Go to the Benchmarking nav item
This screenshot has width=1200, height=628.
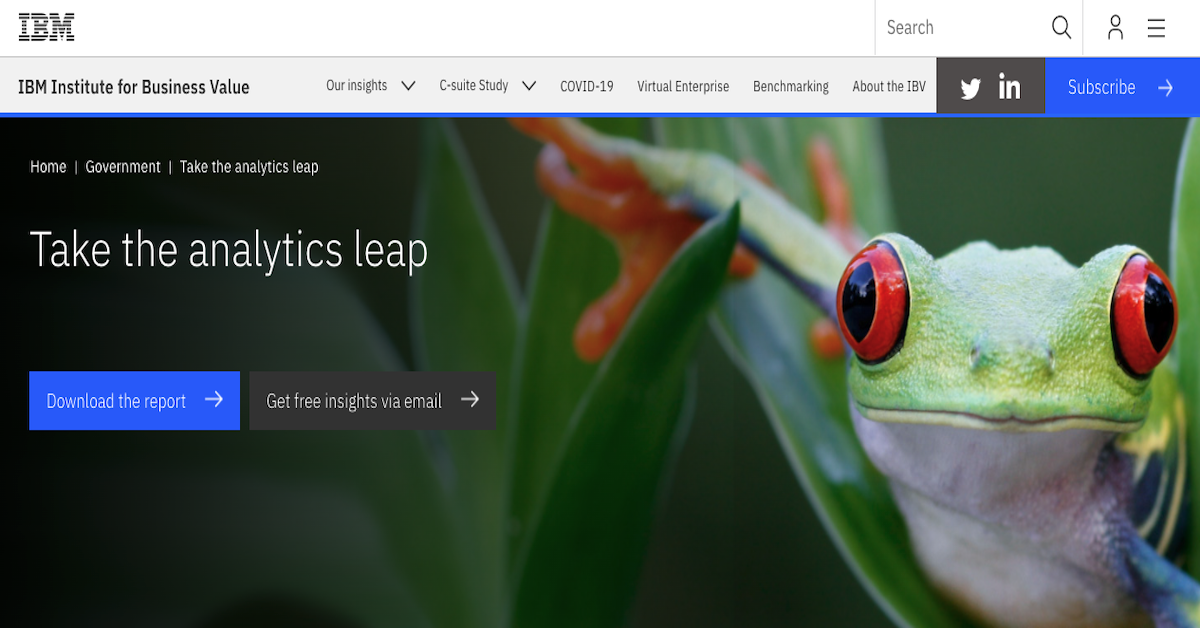pyautogui.click(x=791, y=87)
